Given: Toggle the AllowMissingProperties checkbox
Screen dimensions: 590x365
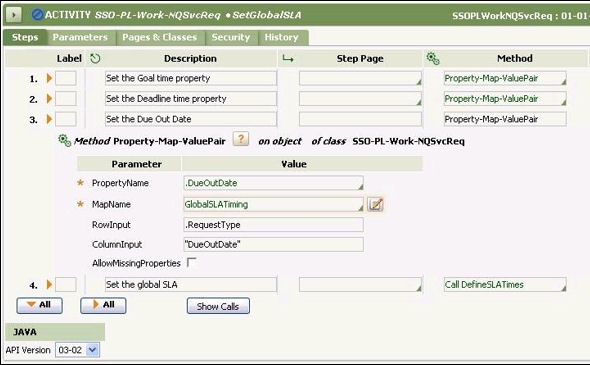Looking at the screenshot, I should (192, 262).
